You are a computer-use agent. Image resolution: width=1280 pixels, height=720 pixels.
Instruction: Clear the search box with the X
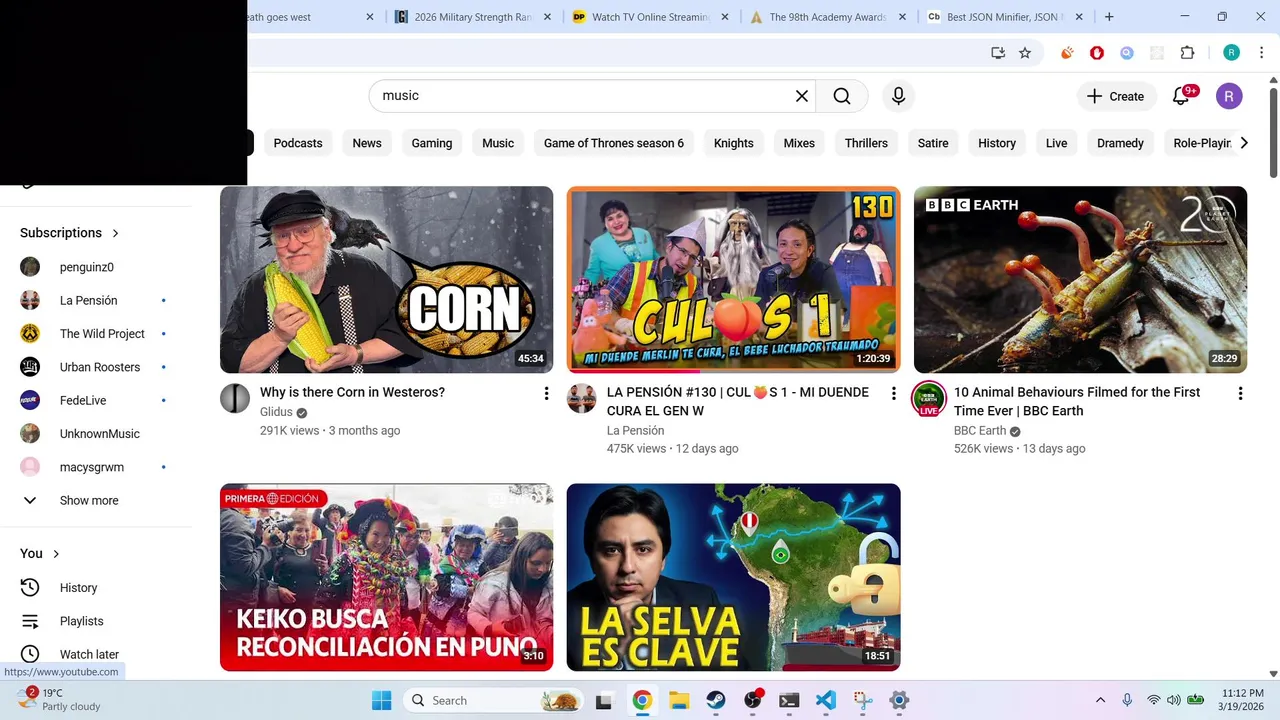tap(801, 96)
